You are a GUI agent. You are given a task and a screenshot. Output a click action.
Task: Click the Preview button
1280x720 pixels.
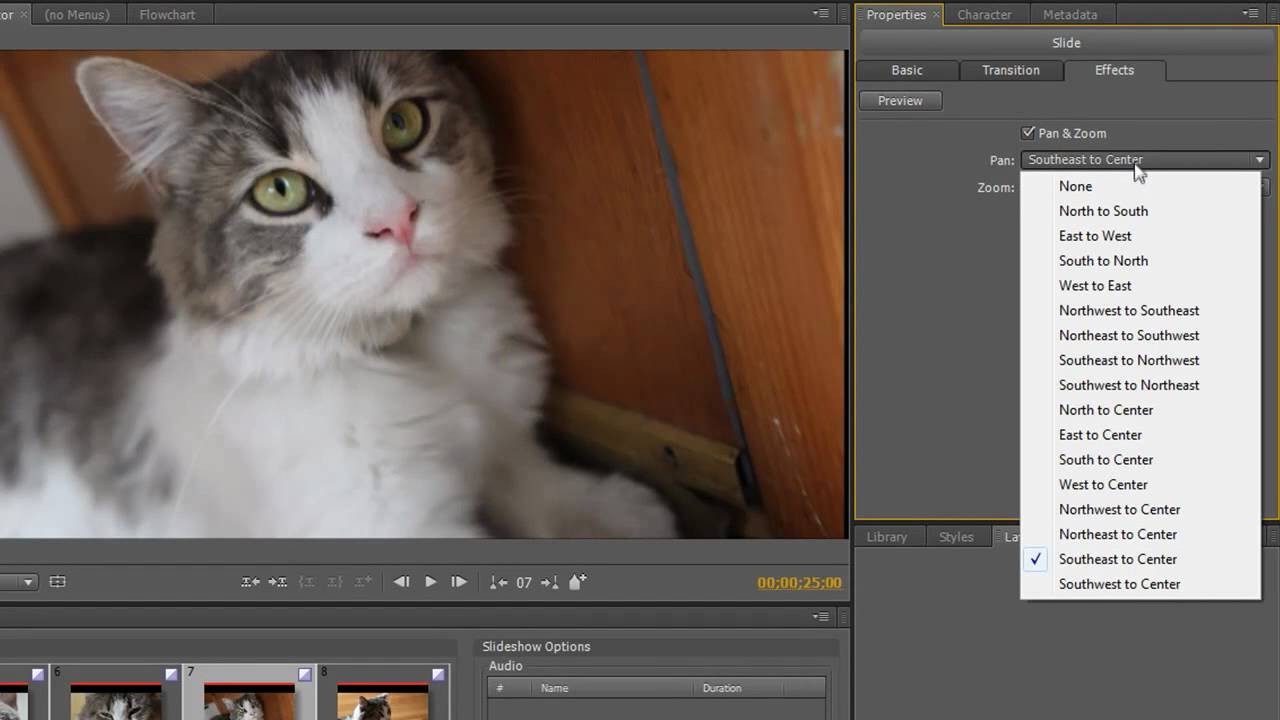coord(900,101)
